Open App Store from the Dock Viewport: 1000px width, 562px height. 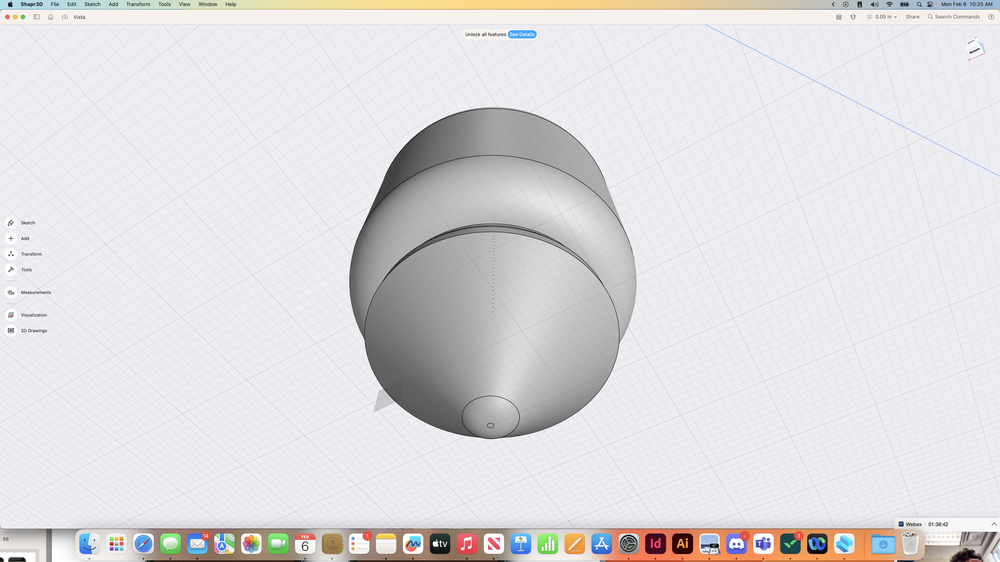point(601,544)
